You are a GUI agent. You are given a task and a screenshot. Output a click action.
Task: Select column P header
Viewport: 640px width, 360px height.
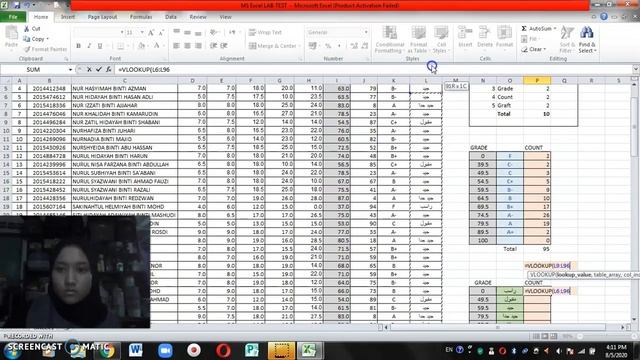coord(537,80)
